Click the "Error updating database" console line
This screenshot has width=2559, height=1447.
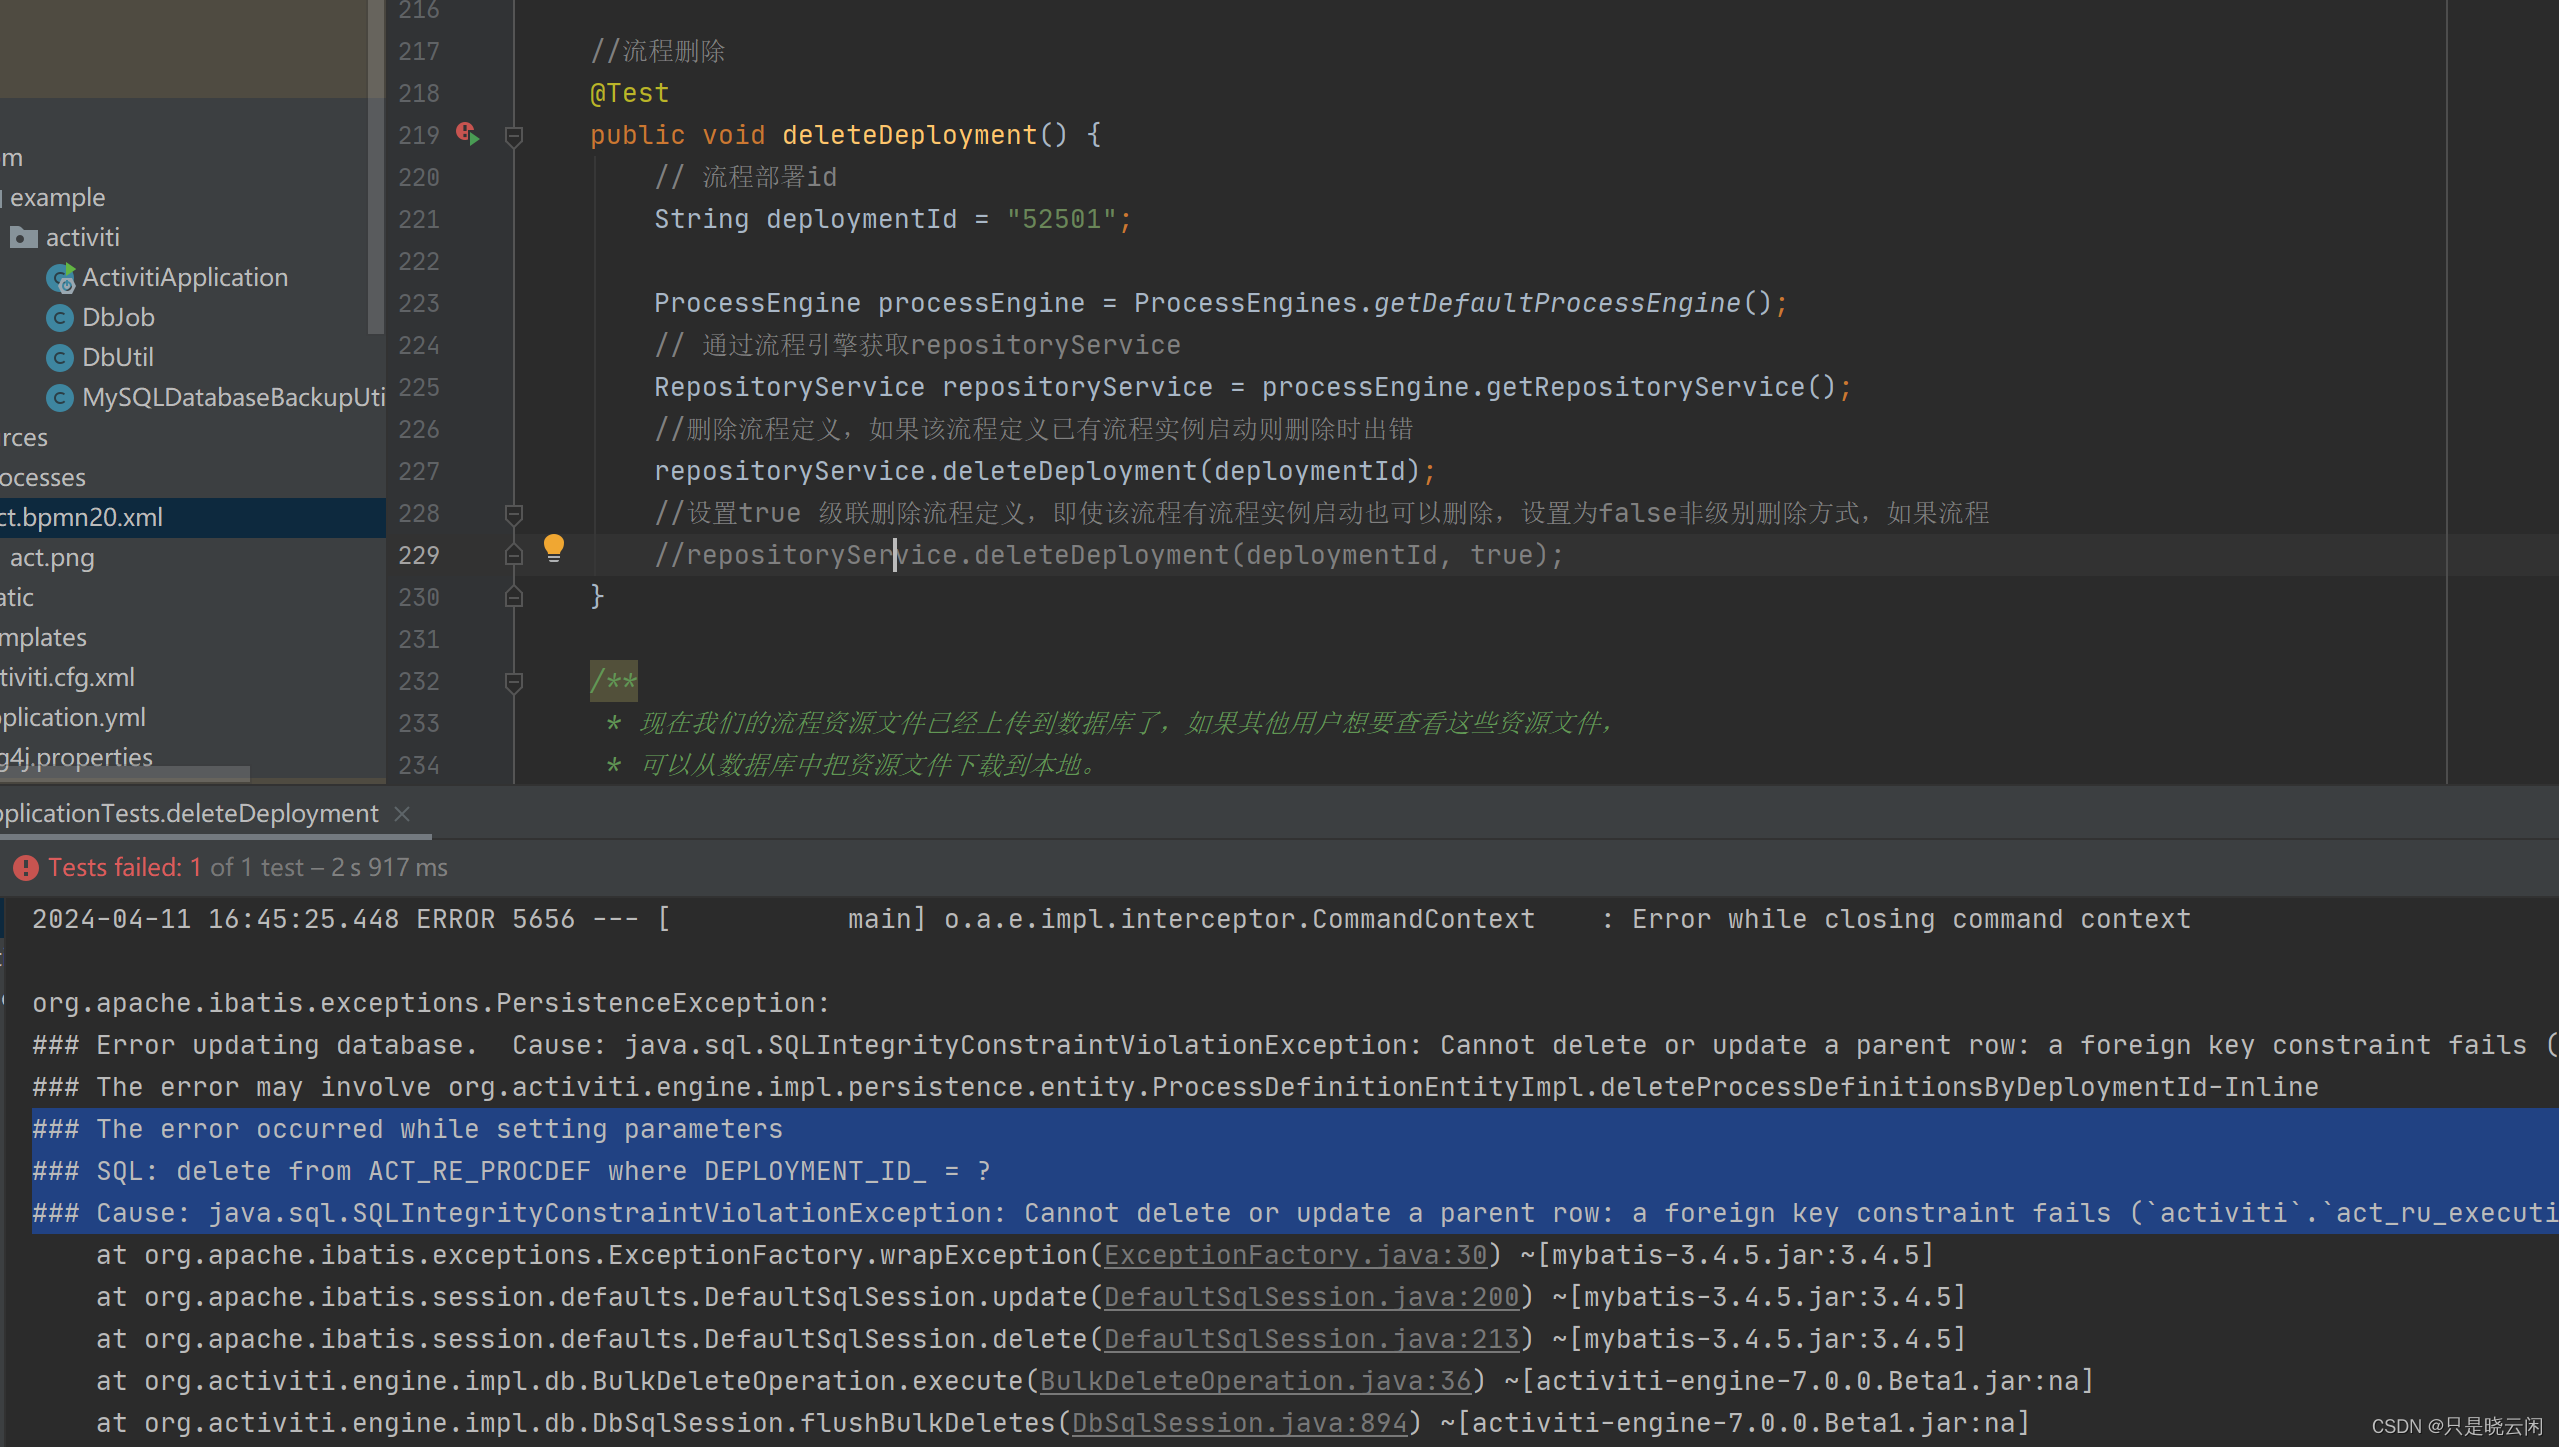(x=1294, y=1045)
